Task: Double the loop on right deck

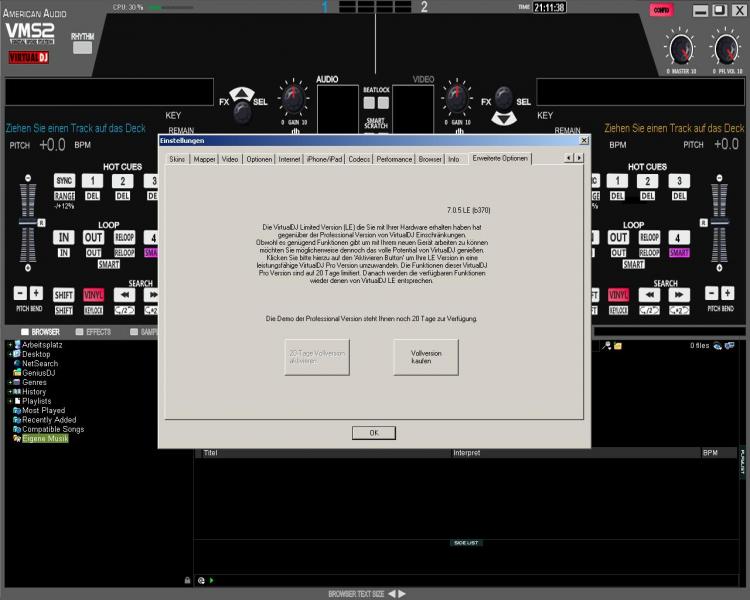Action: pos(679,311)
